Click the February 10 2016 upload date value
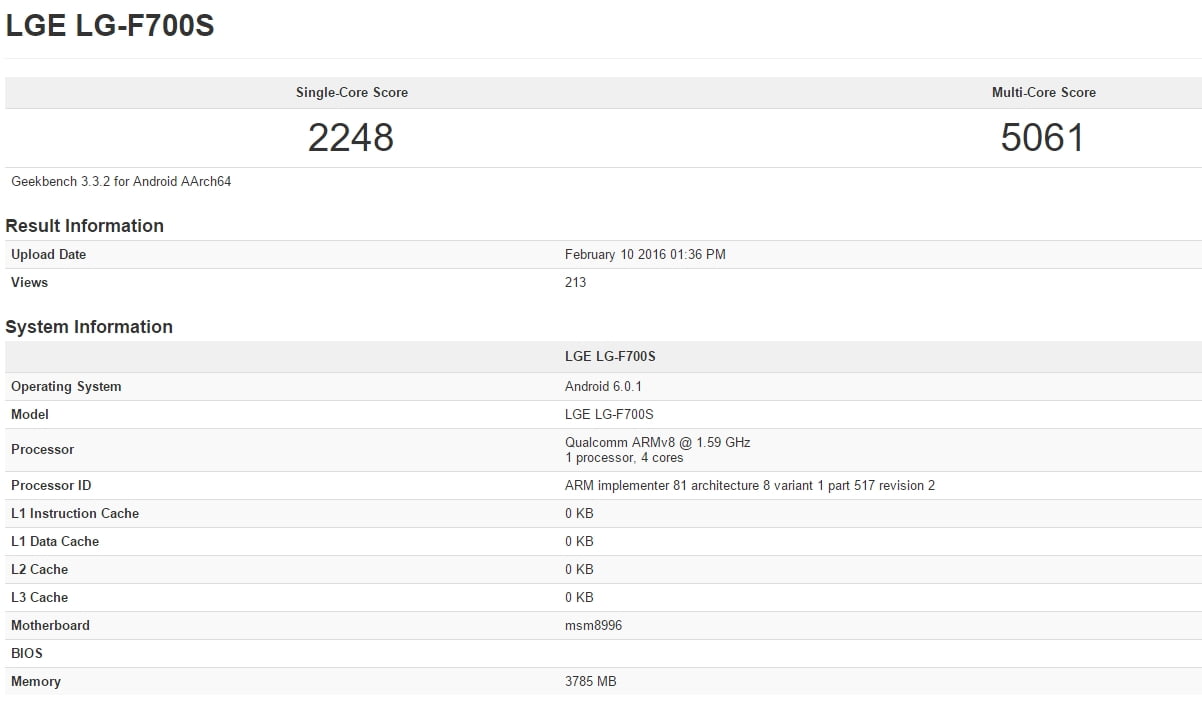The width and height of the screenshot is (1202, 702). [x=645, y=254]
